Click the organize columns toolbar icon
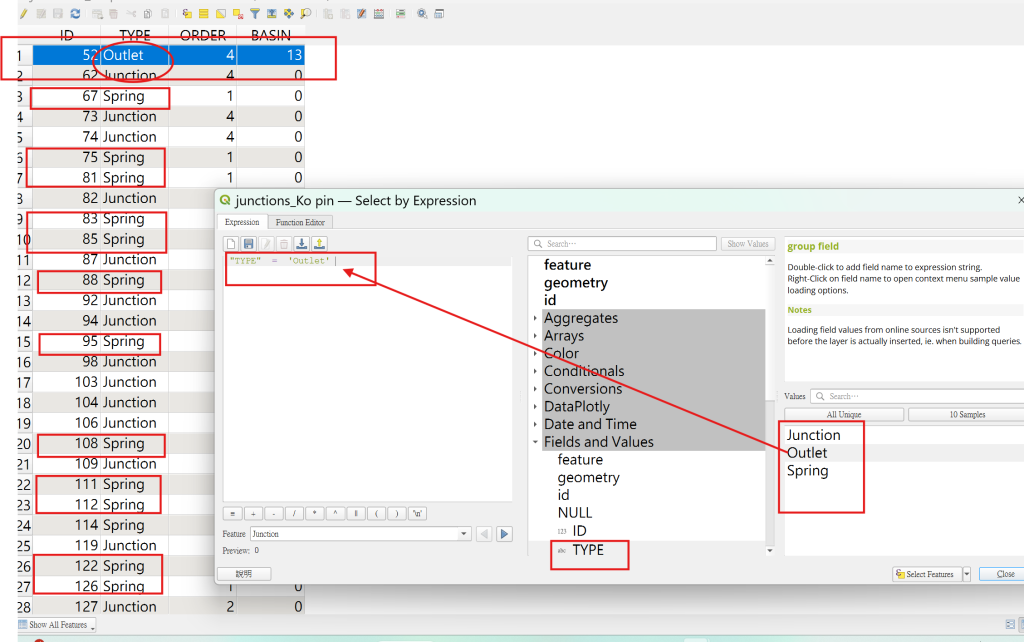Viewport: 1024px width, 642px height. click(362, 14)
